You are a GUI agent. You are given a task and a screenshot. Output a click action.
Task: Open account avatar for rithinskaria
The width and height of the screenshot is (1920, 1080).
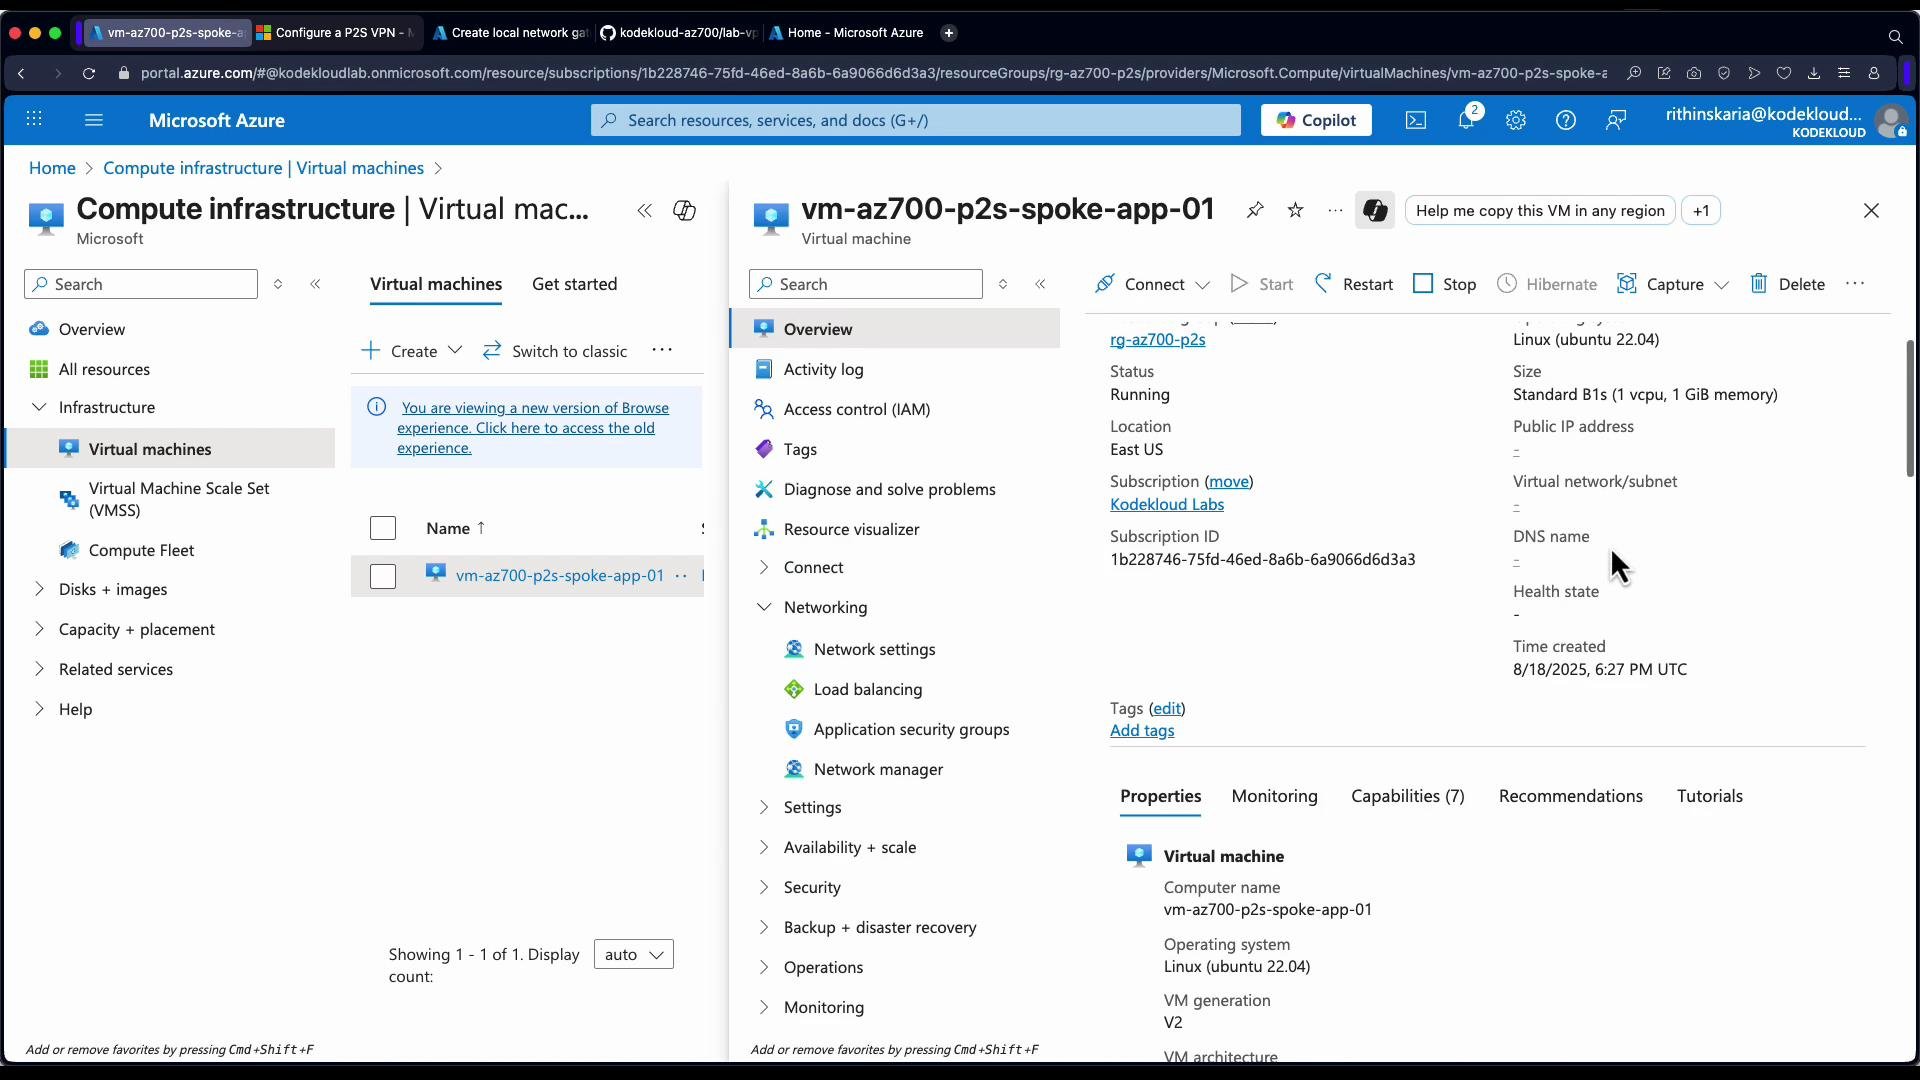[x=1891, y=121]
